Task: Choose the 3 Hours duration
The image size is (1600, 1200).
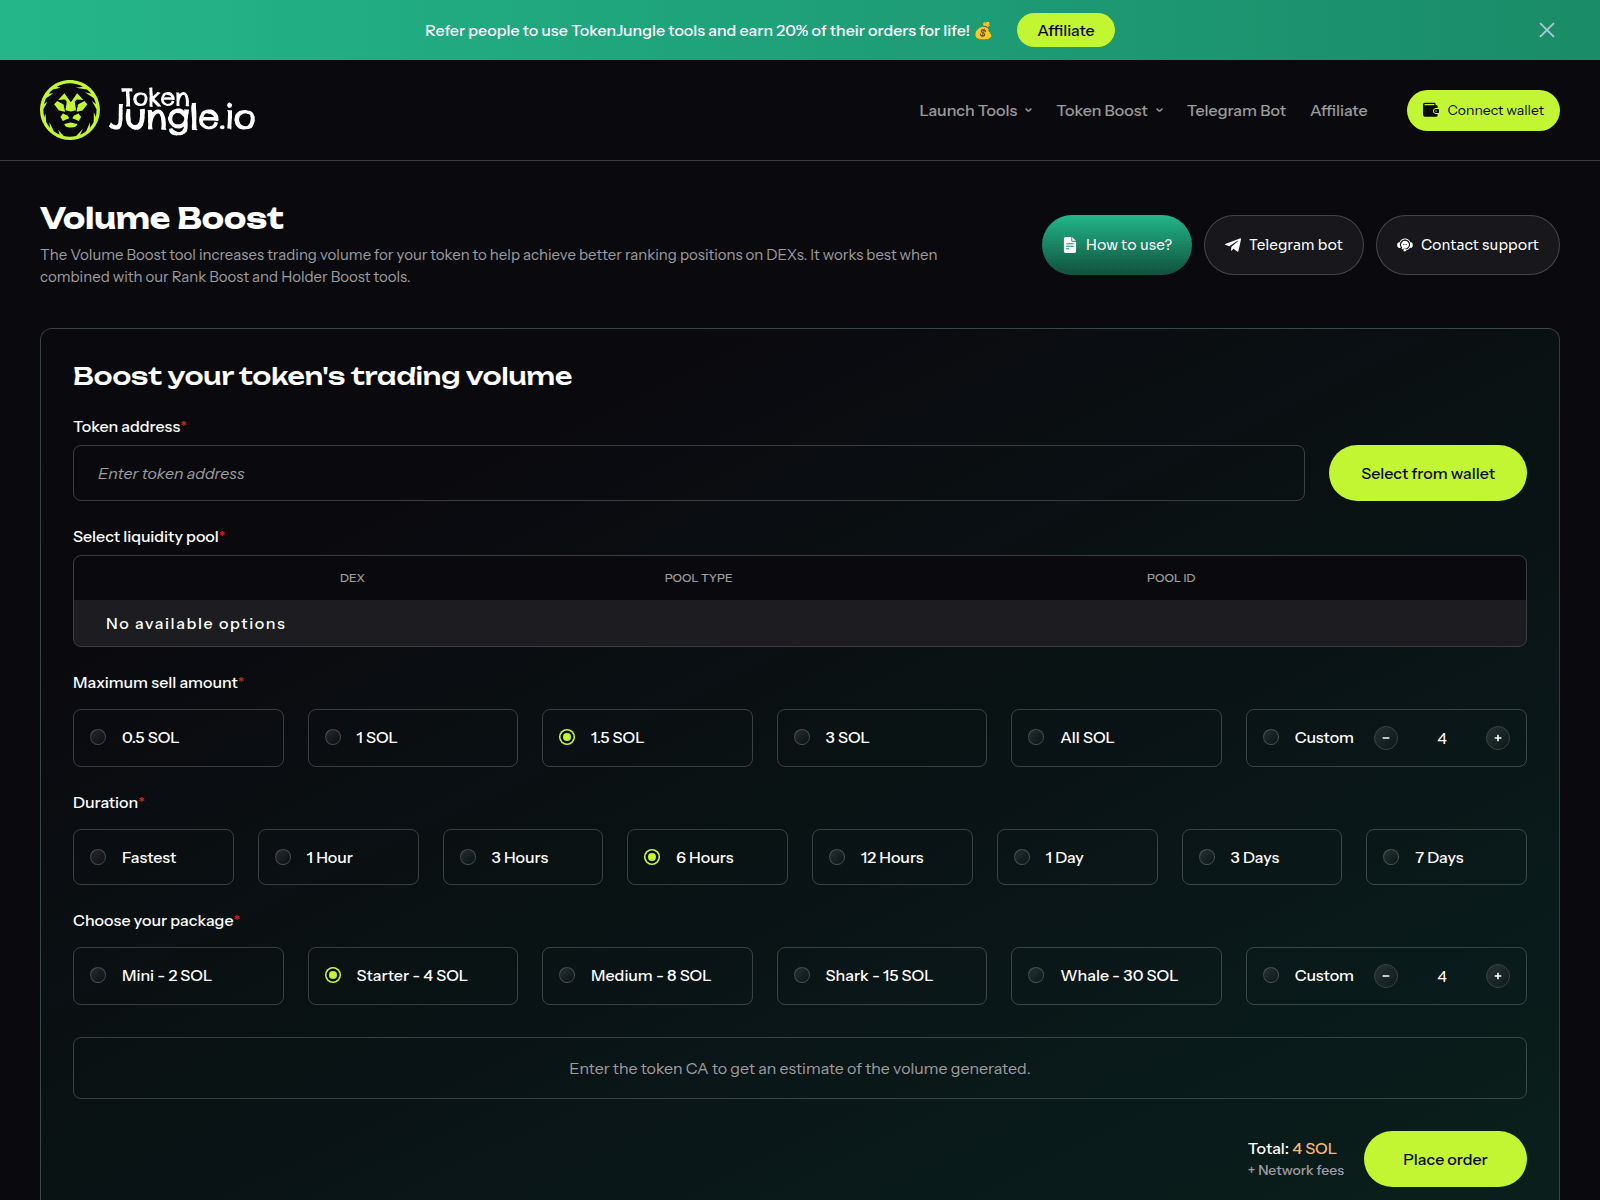Action: [523, 857]
